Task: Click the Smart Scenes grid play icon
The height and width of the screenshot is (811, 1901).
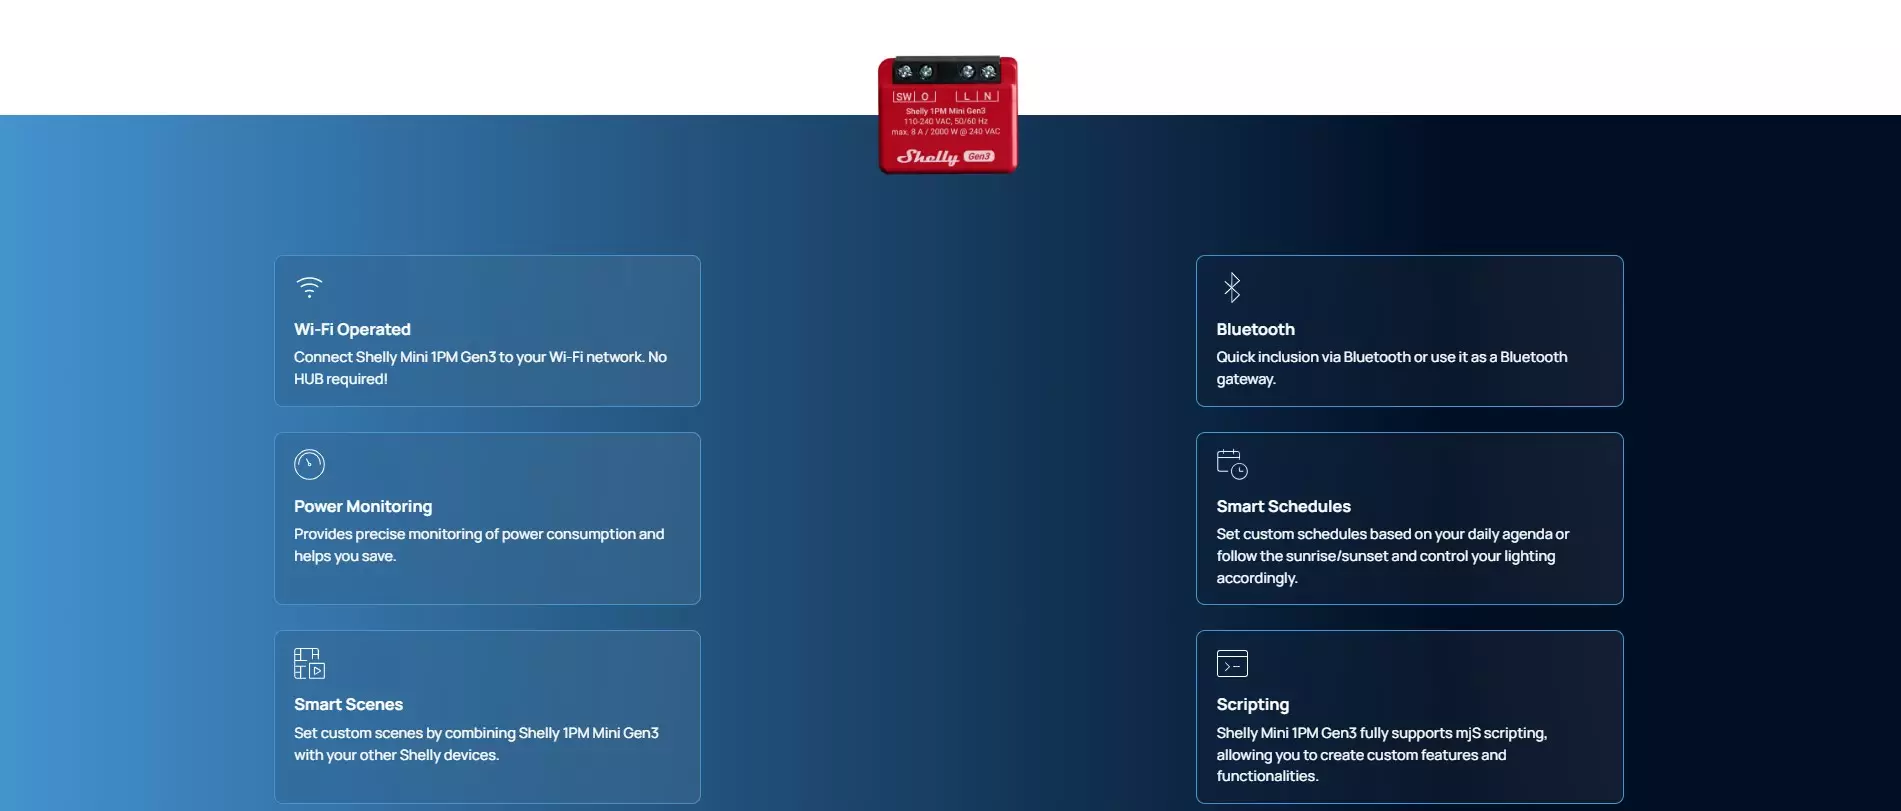Action: [x=309, y=663]
